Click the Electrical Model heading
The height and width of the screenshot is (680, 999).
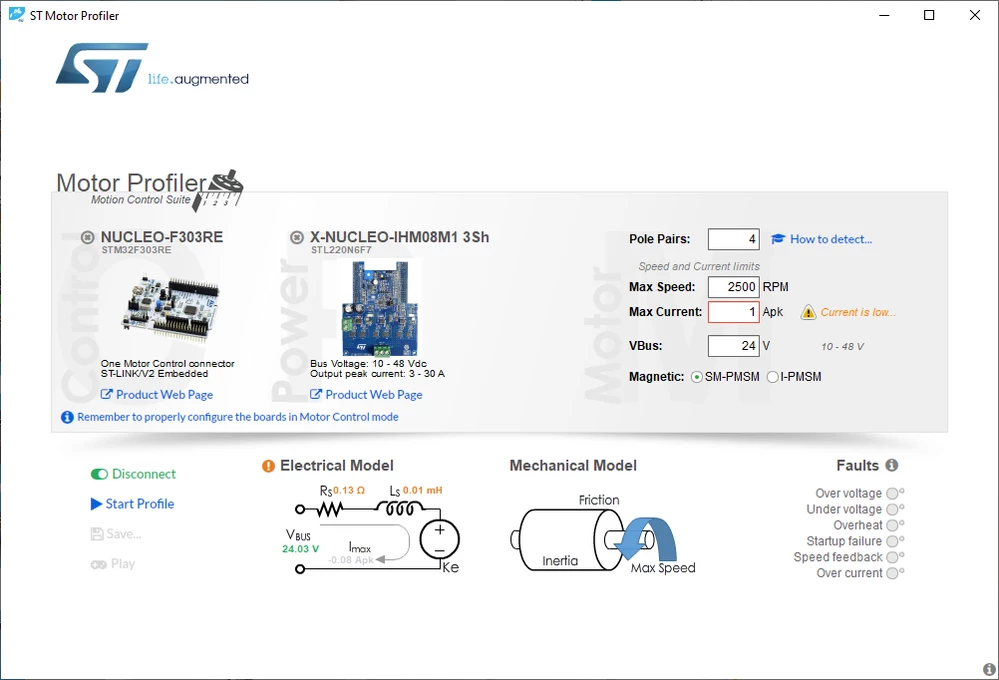(x=337, y=466)
